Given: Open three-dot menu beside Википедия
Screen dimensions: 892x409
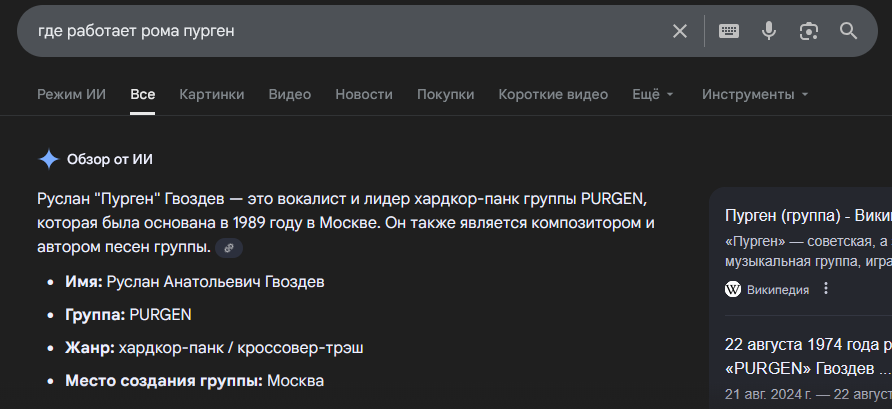Looking at the screenshot, I should pos(826,289).
